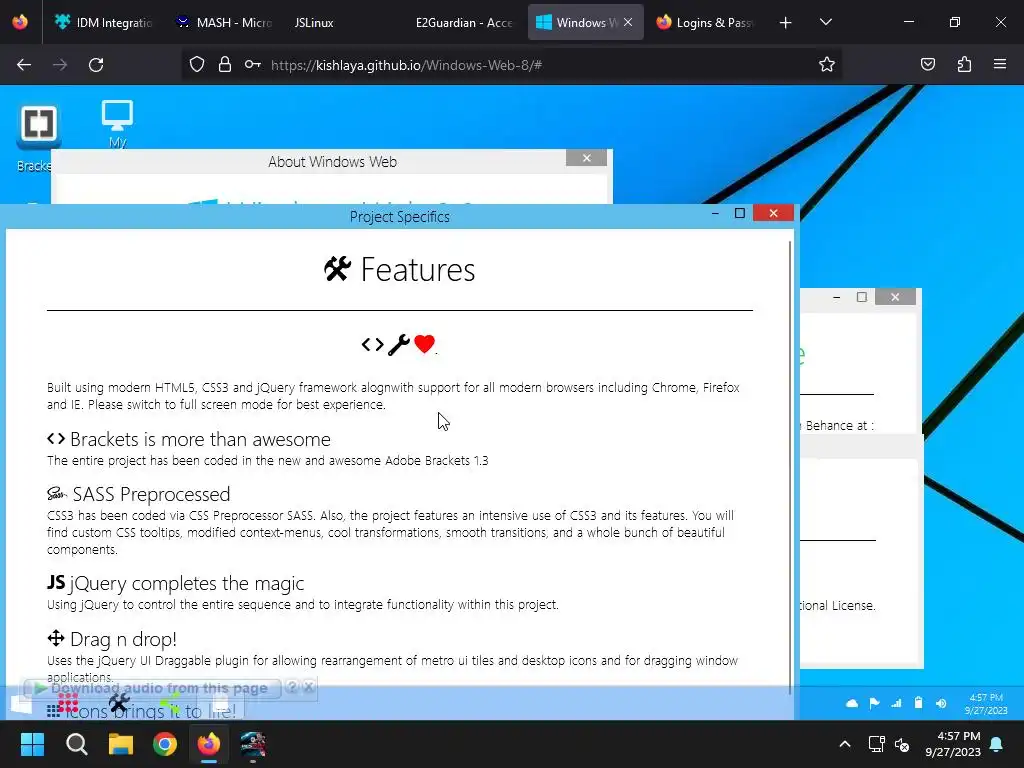
Task: Maximize the Project Specifics window
Action: click(740, 213)
